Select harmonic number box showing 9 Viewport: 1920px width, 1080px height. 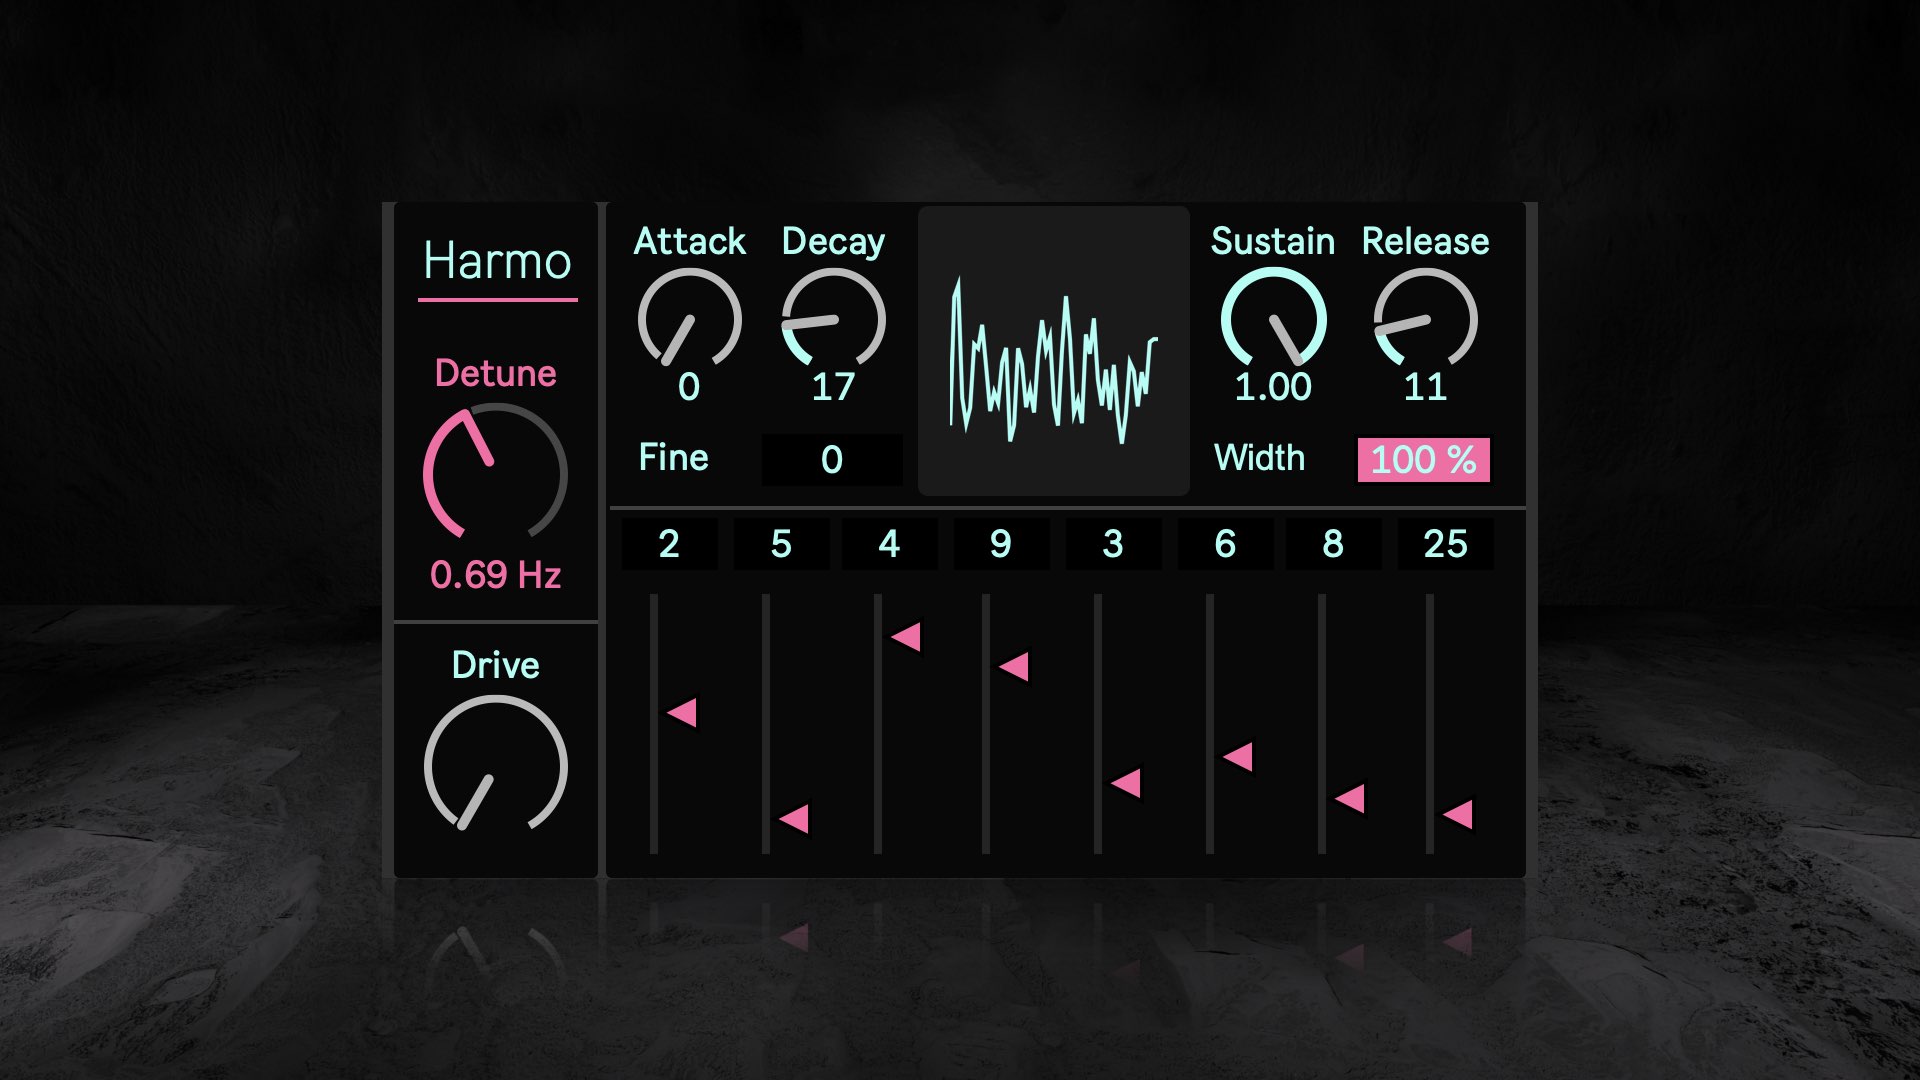[x=1000, y=544]
